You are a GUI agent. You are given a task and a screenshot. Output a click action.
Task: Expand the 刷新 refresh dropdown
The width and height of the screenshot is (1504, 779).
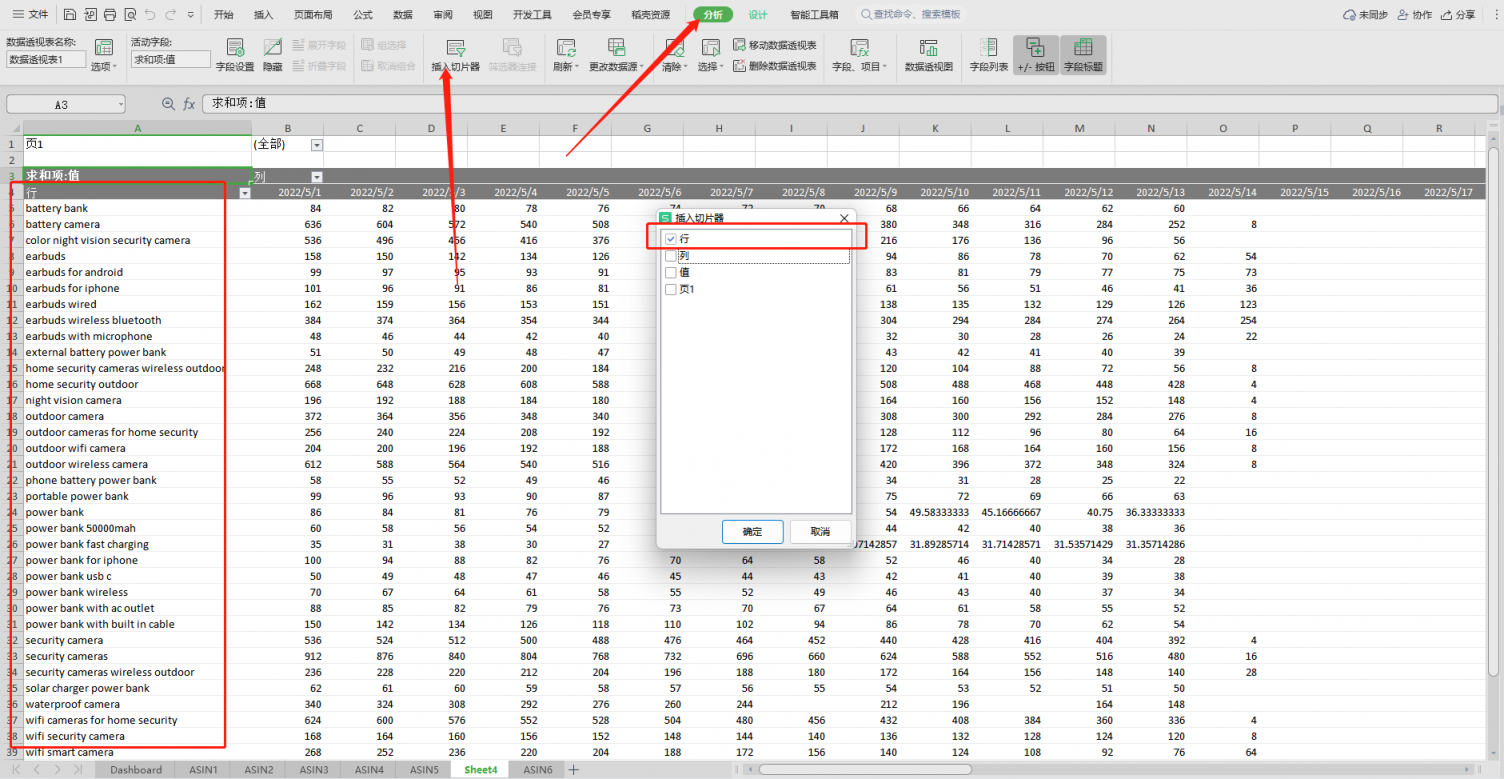566,67
